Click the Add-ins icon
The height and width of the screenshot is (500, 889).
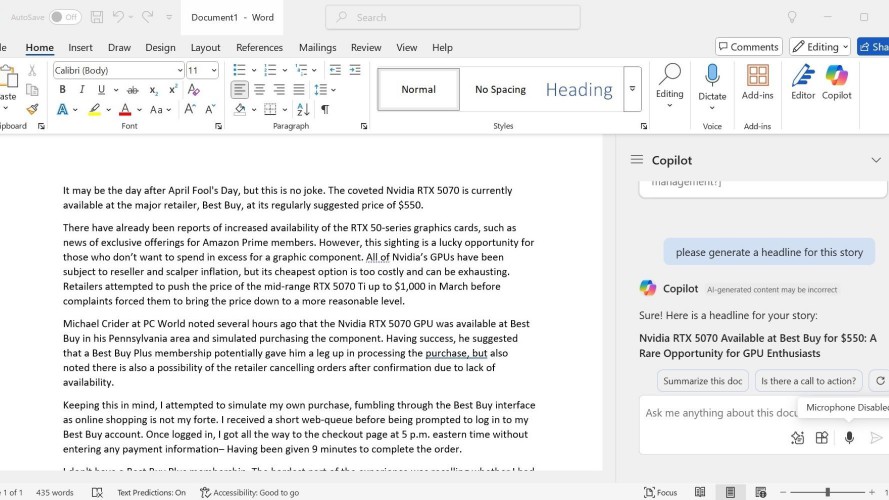click(757, 76)
